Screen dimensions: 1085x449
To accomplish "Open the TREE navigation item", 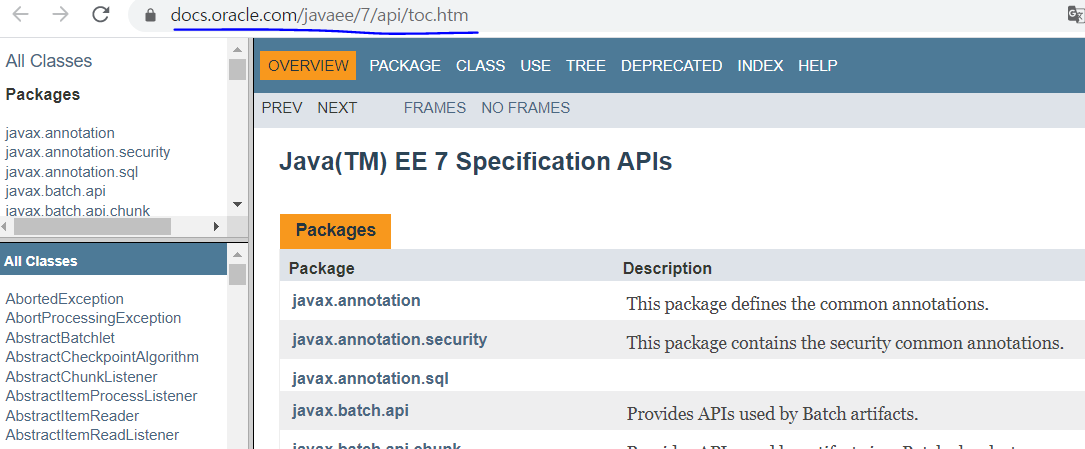I will [585, 66].
